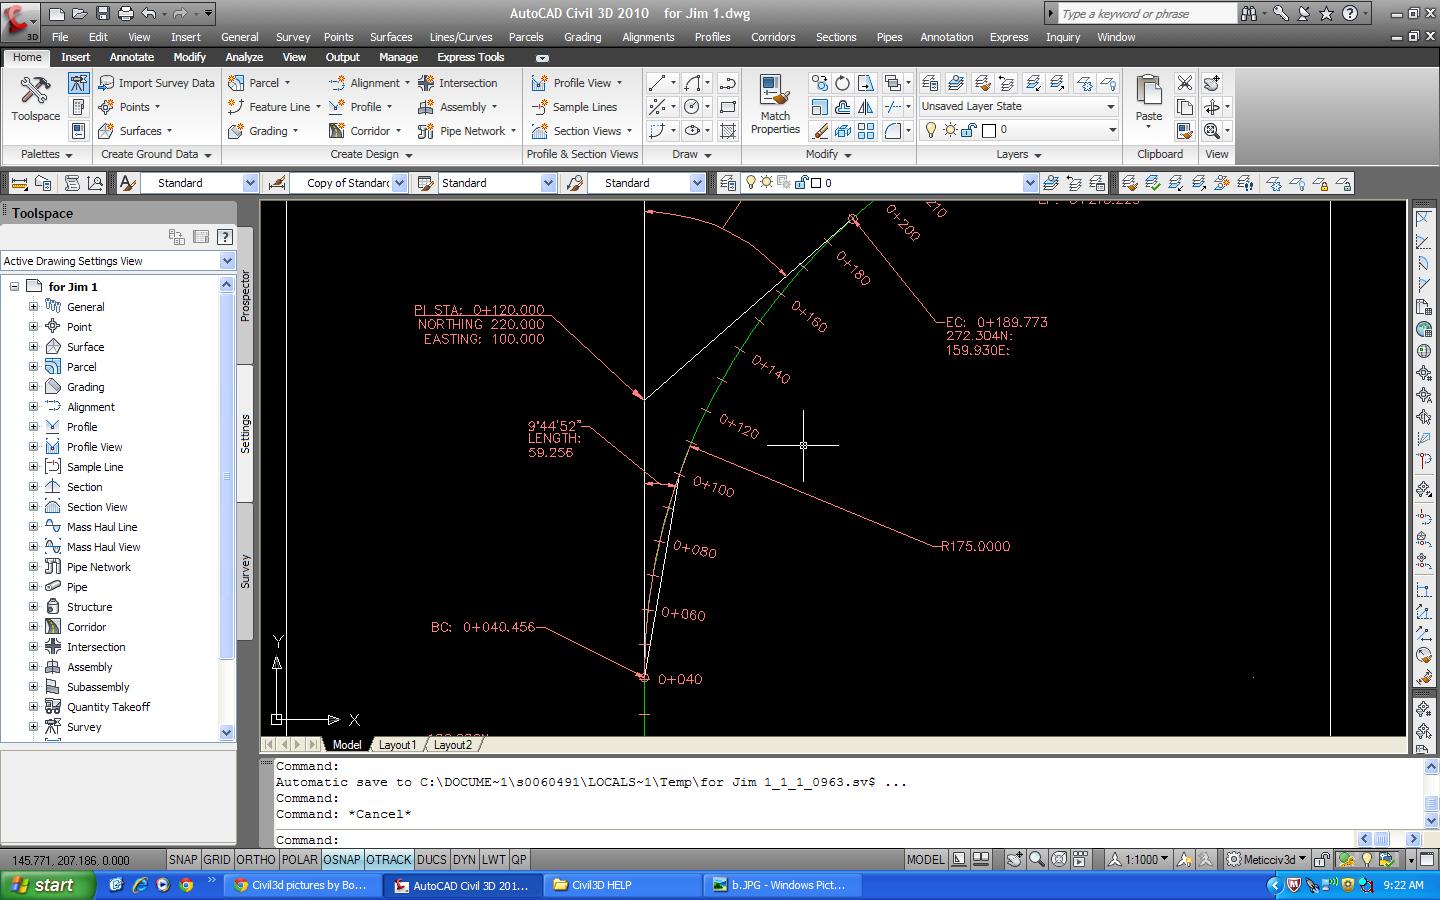This screenshot has width=1440, height=900.
Task: Click the keyword search input field
Action: (x=1147, y=14)
